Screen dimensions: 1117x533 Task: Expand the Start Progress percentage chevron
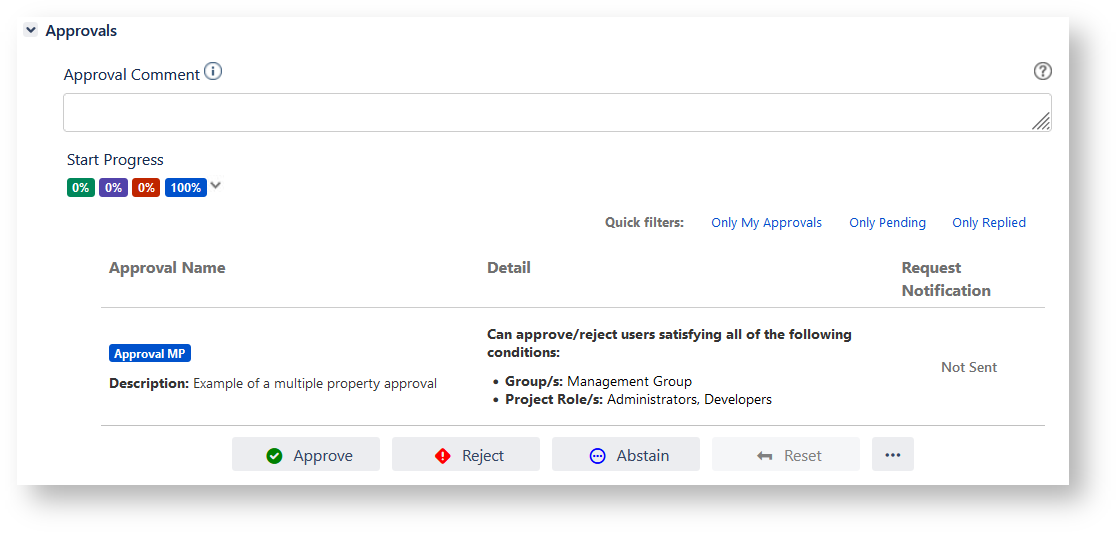click(x=216, y=185)
